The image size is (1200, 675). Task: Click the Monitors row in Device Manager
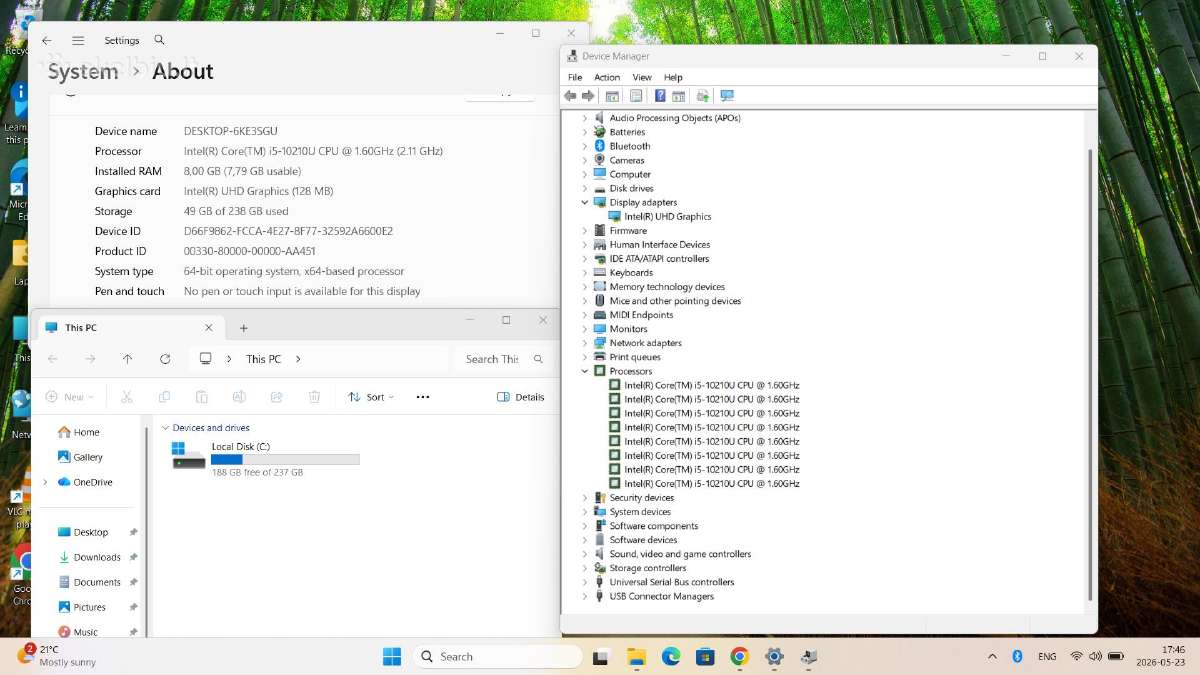628,329
